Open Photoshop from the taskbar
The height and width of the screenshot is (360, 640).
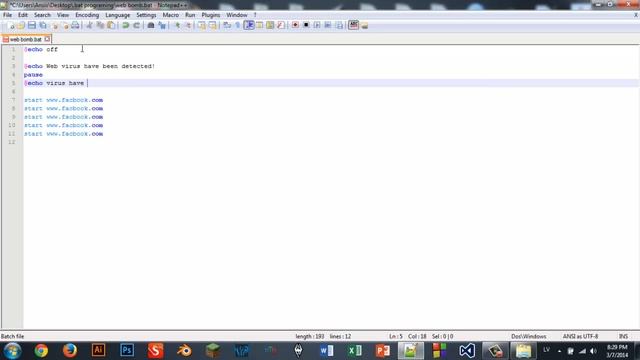[x=127, y=351]
